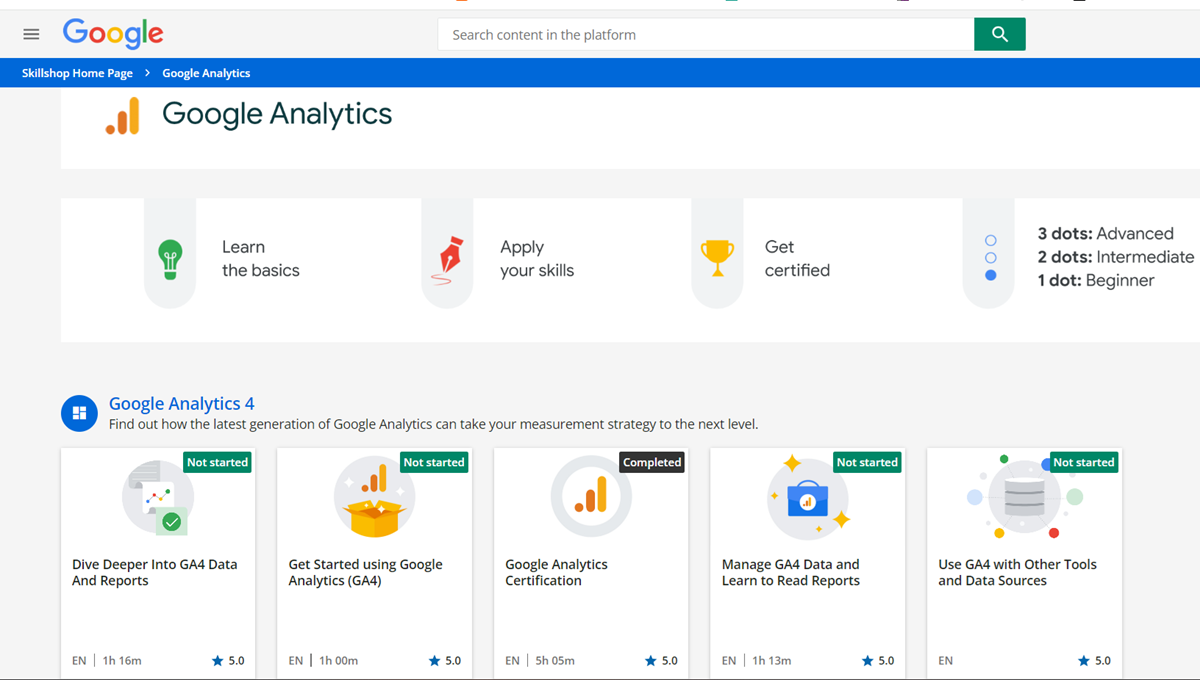Click the Google logo
The image size is (1200, 680).
pos(113,34)
